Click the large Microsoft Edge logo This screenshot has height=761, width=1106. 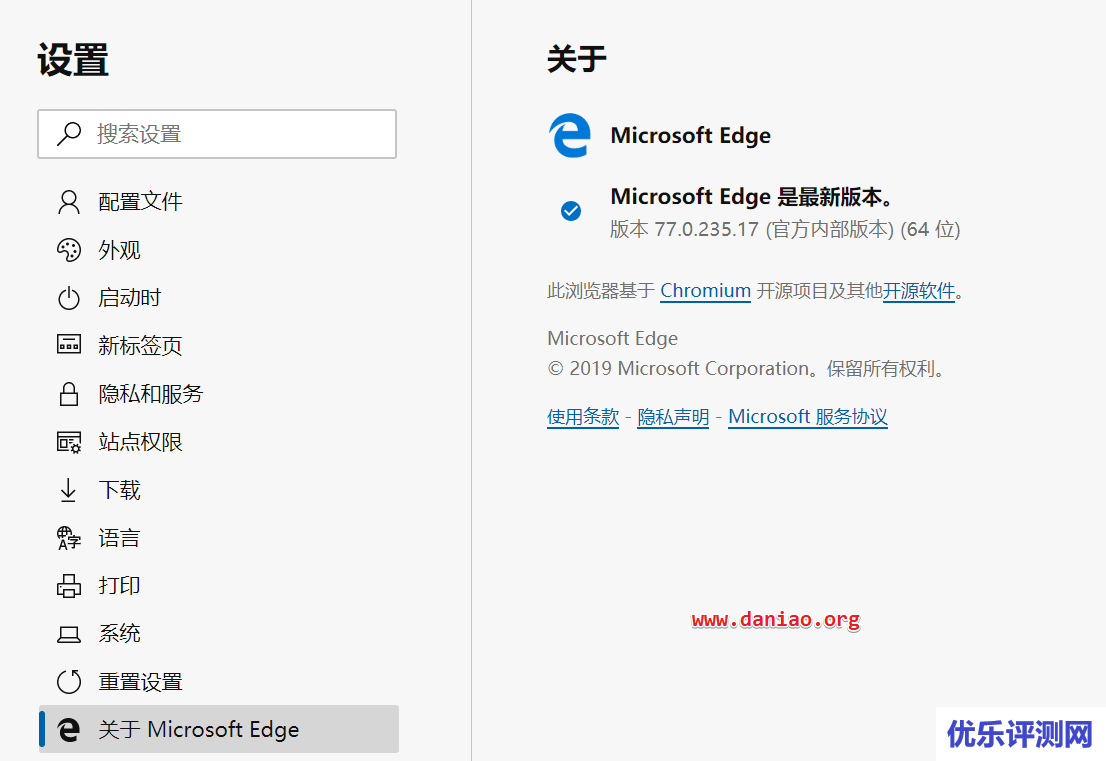point(570,135)
